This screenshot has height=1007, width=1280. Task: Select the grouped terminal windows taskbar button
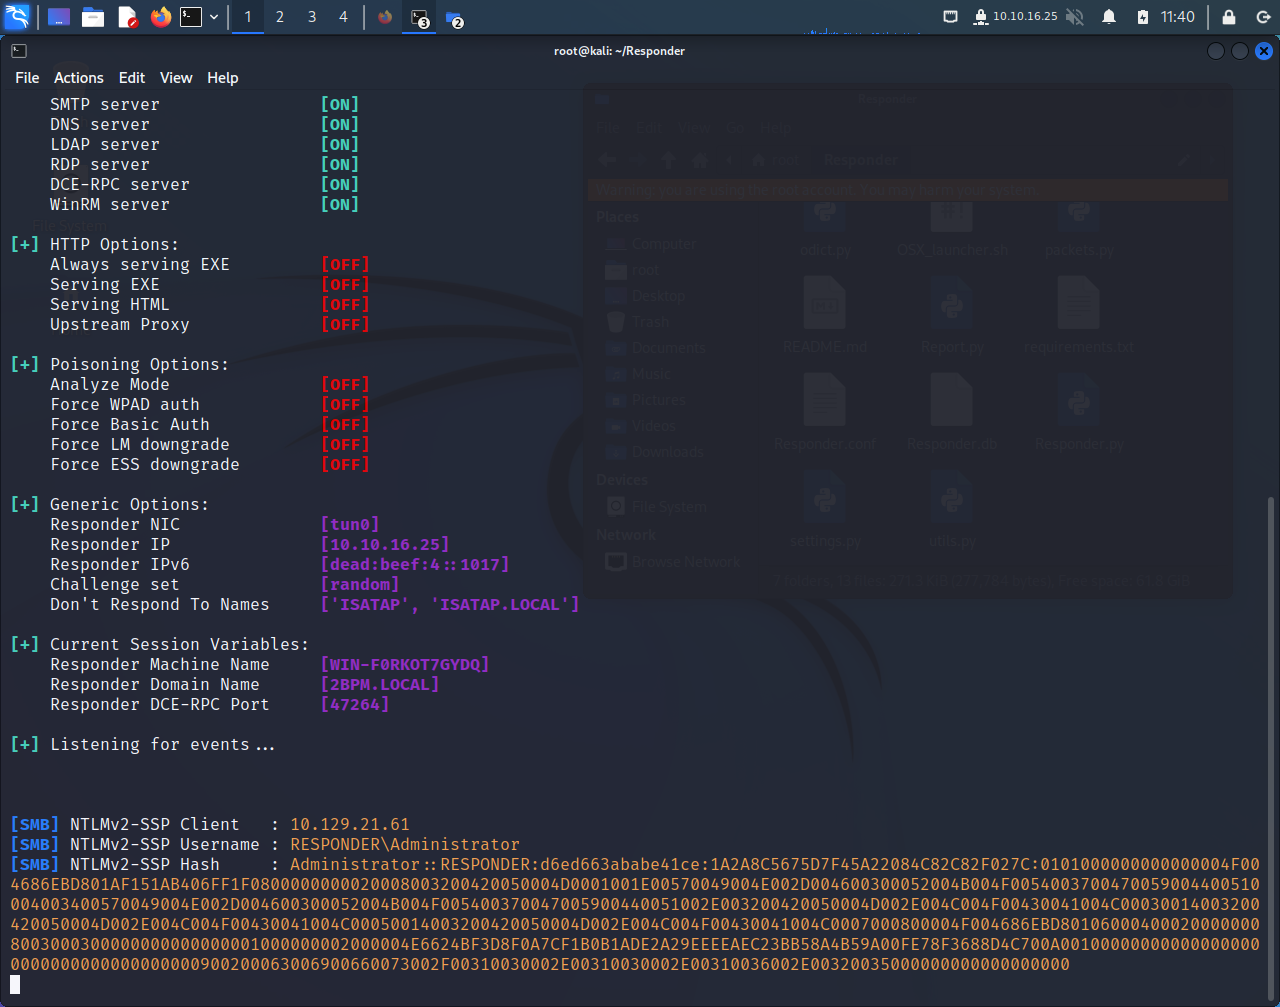coord(420,17)
